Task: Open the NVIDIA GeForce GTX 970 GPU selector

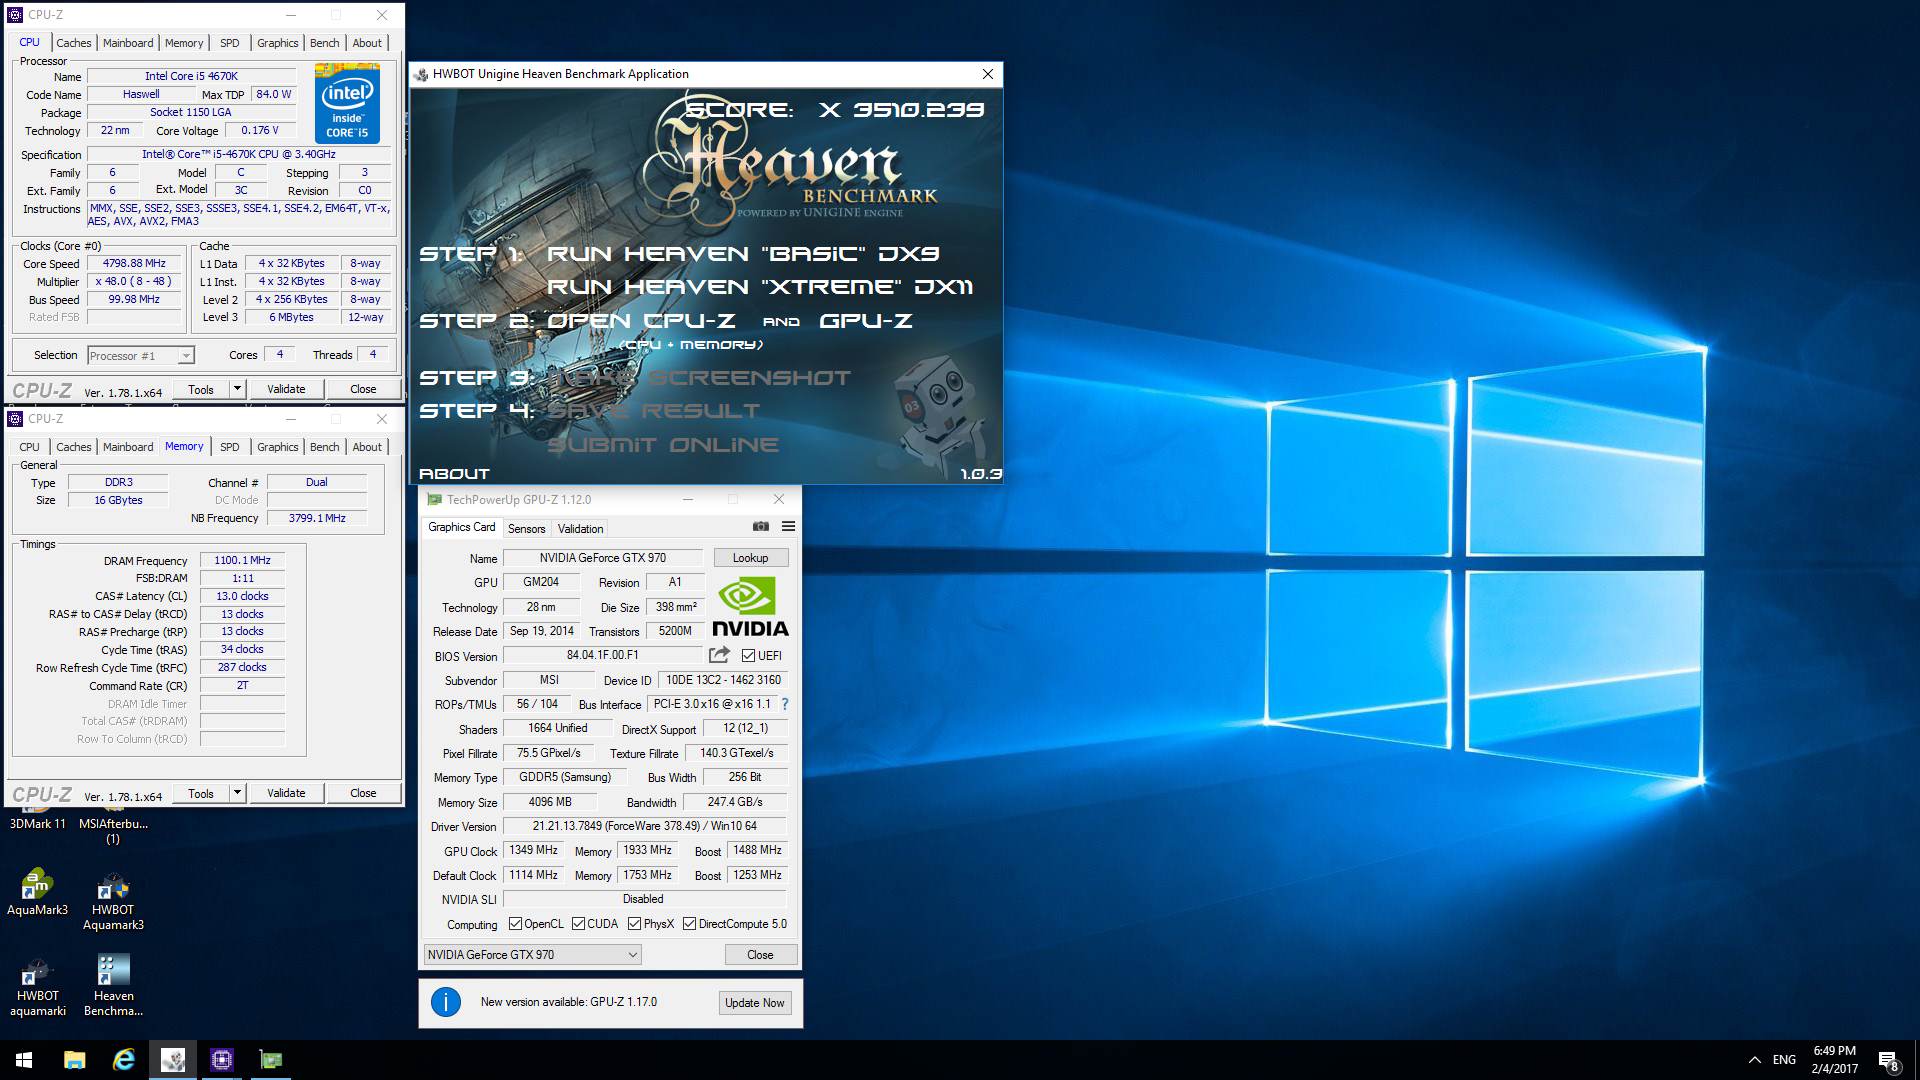Action: pos(532,955)
